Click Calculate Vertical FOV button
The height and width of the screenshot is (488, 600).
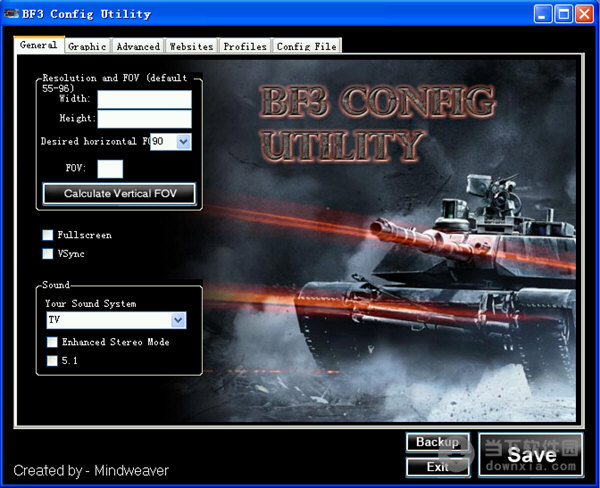coord(119,194)
